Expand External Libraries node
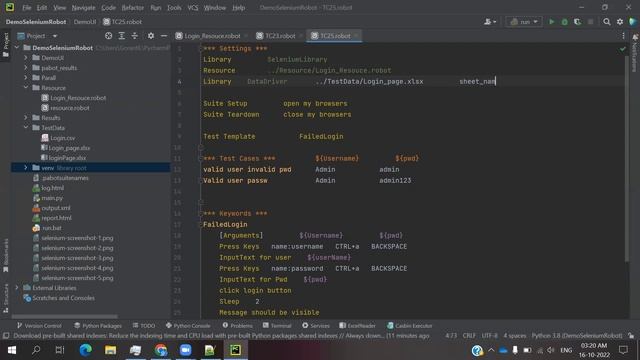640x360 pixels. click(17, 288)
